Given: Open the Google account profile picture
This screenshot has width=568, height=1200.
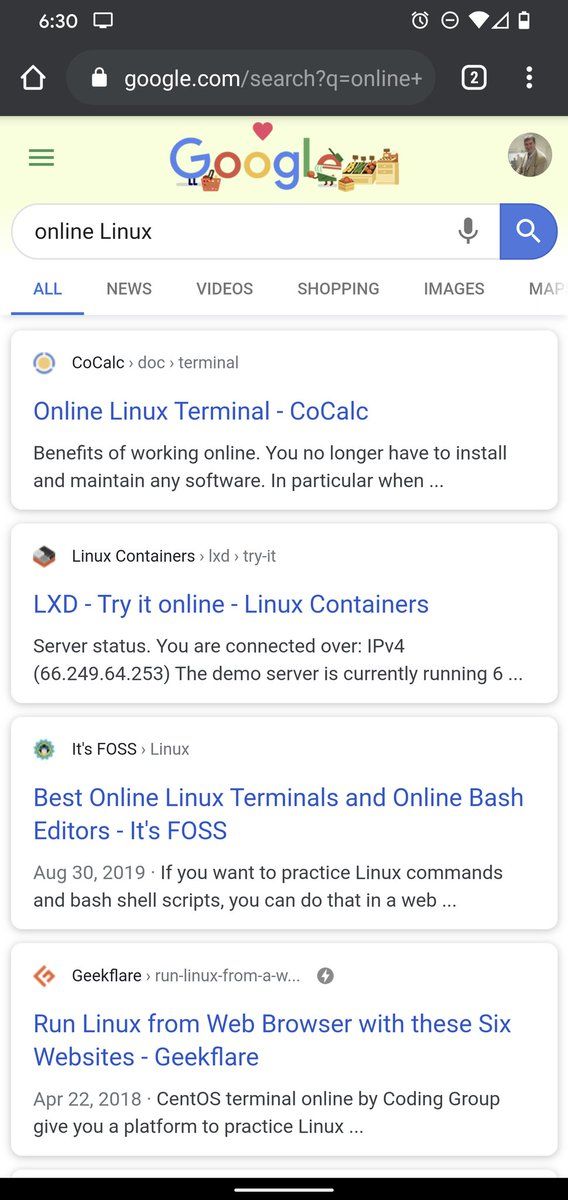Looking at the screenshot, I should 529,155.
